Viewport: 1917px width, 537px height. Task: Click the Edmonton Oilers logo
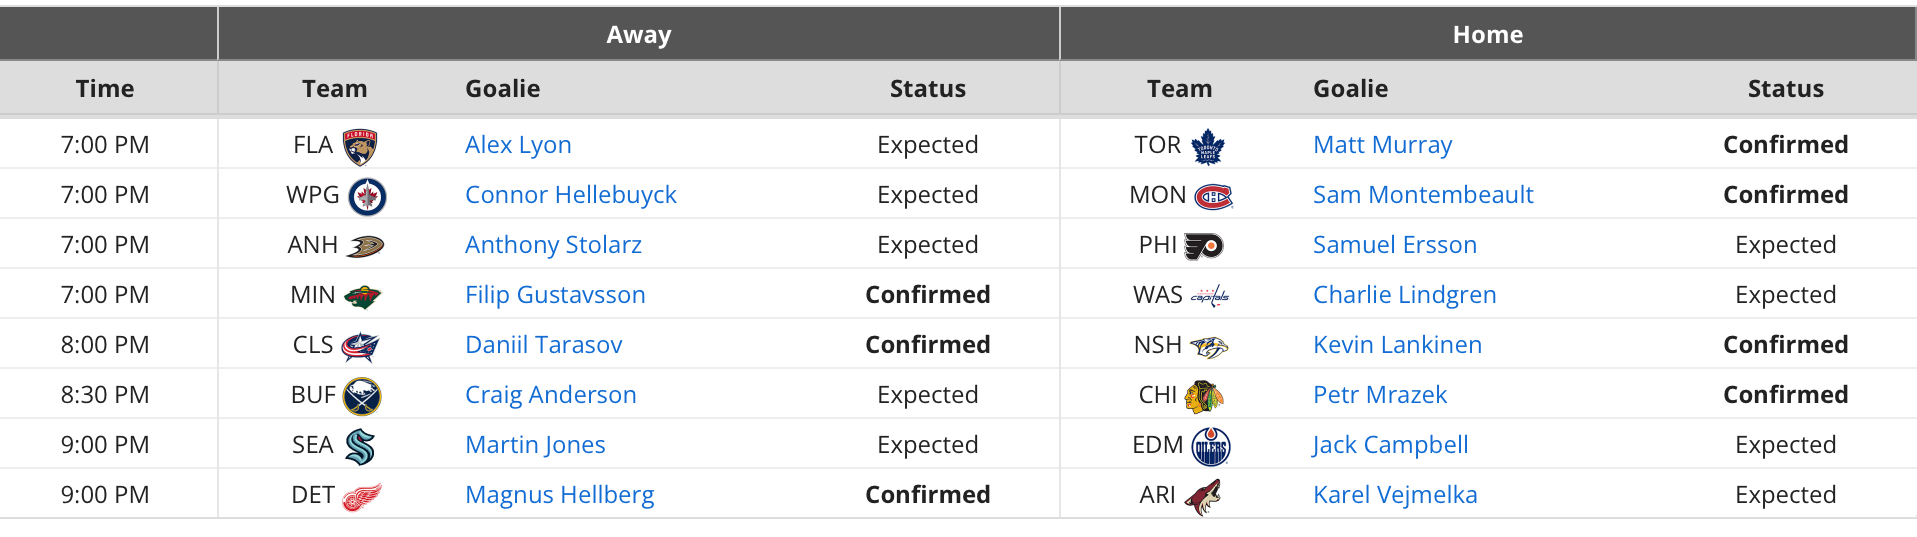tap(1211, 446)
